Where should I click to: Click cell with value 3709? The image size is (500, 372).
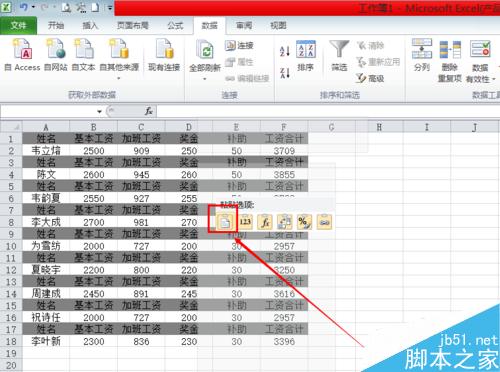(x=284, y=150)
